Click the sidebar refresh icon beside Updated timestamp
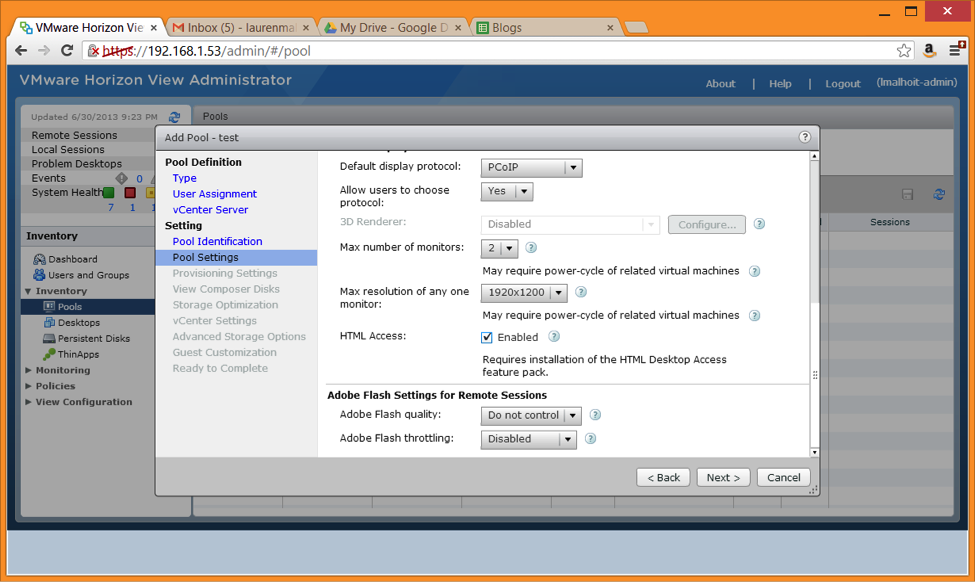The height and width of the screenshot is (582, 975). [175, 117]
